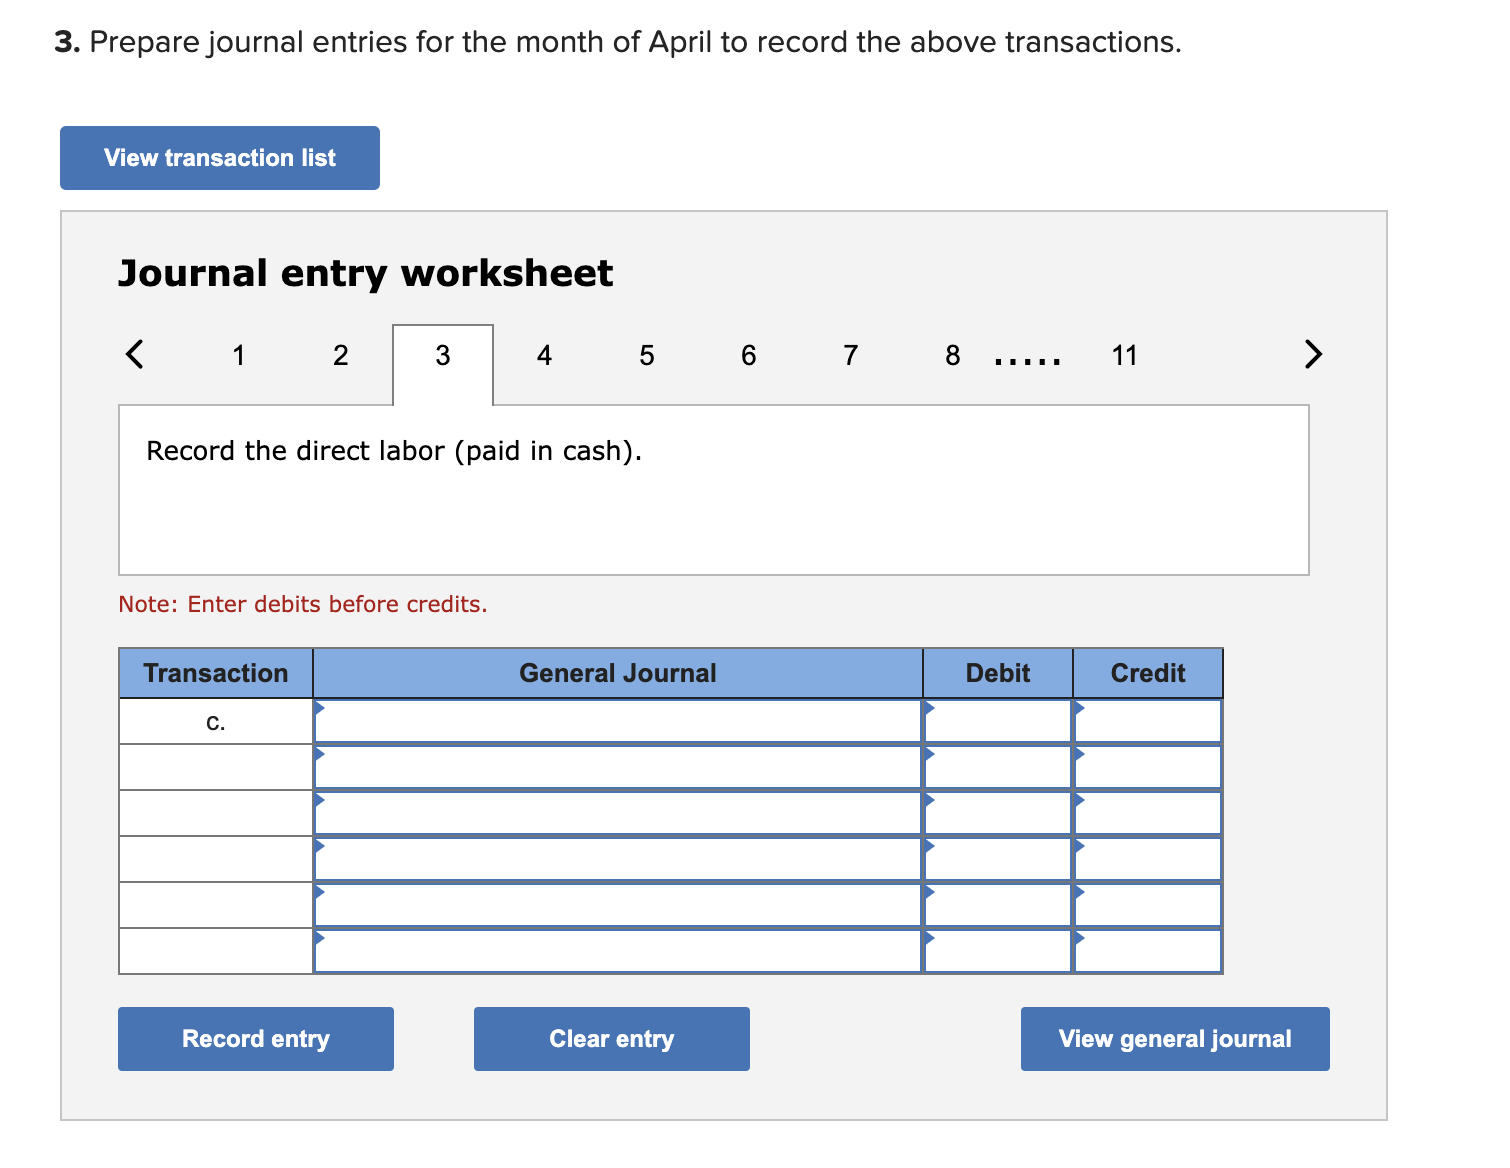Open the fourth General Journal row dropdown
Viewport: 1510px width, 1168px height.
617,858
